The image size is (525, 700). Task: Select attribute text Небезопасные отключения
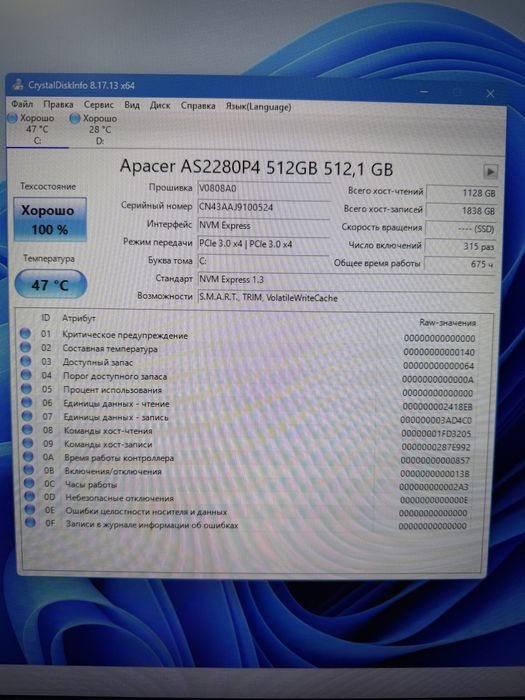tap(120, 498)
